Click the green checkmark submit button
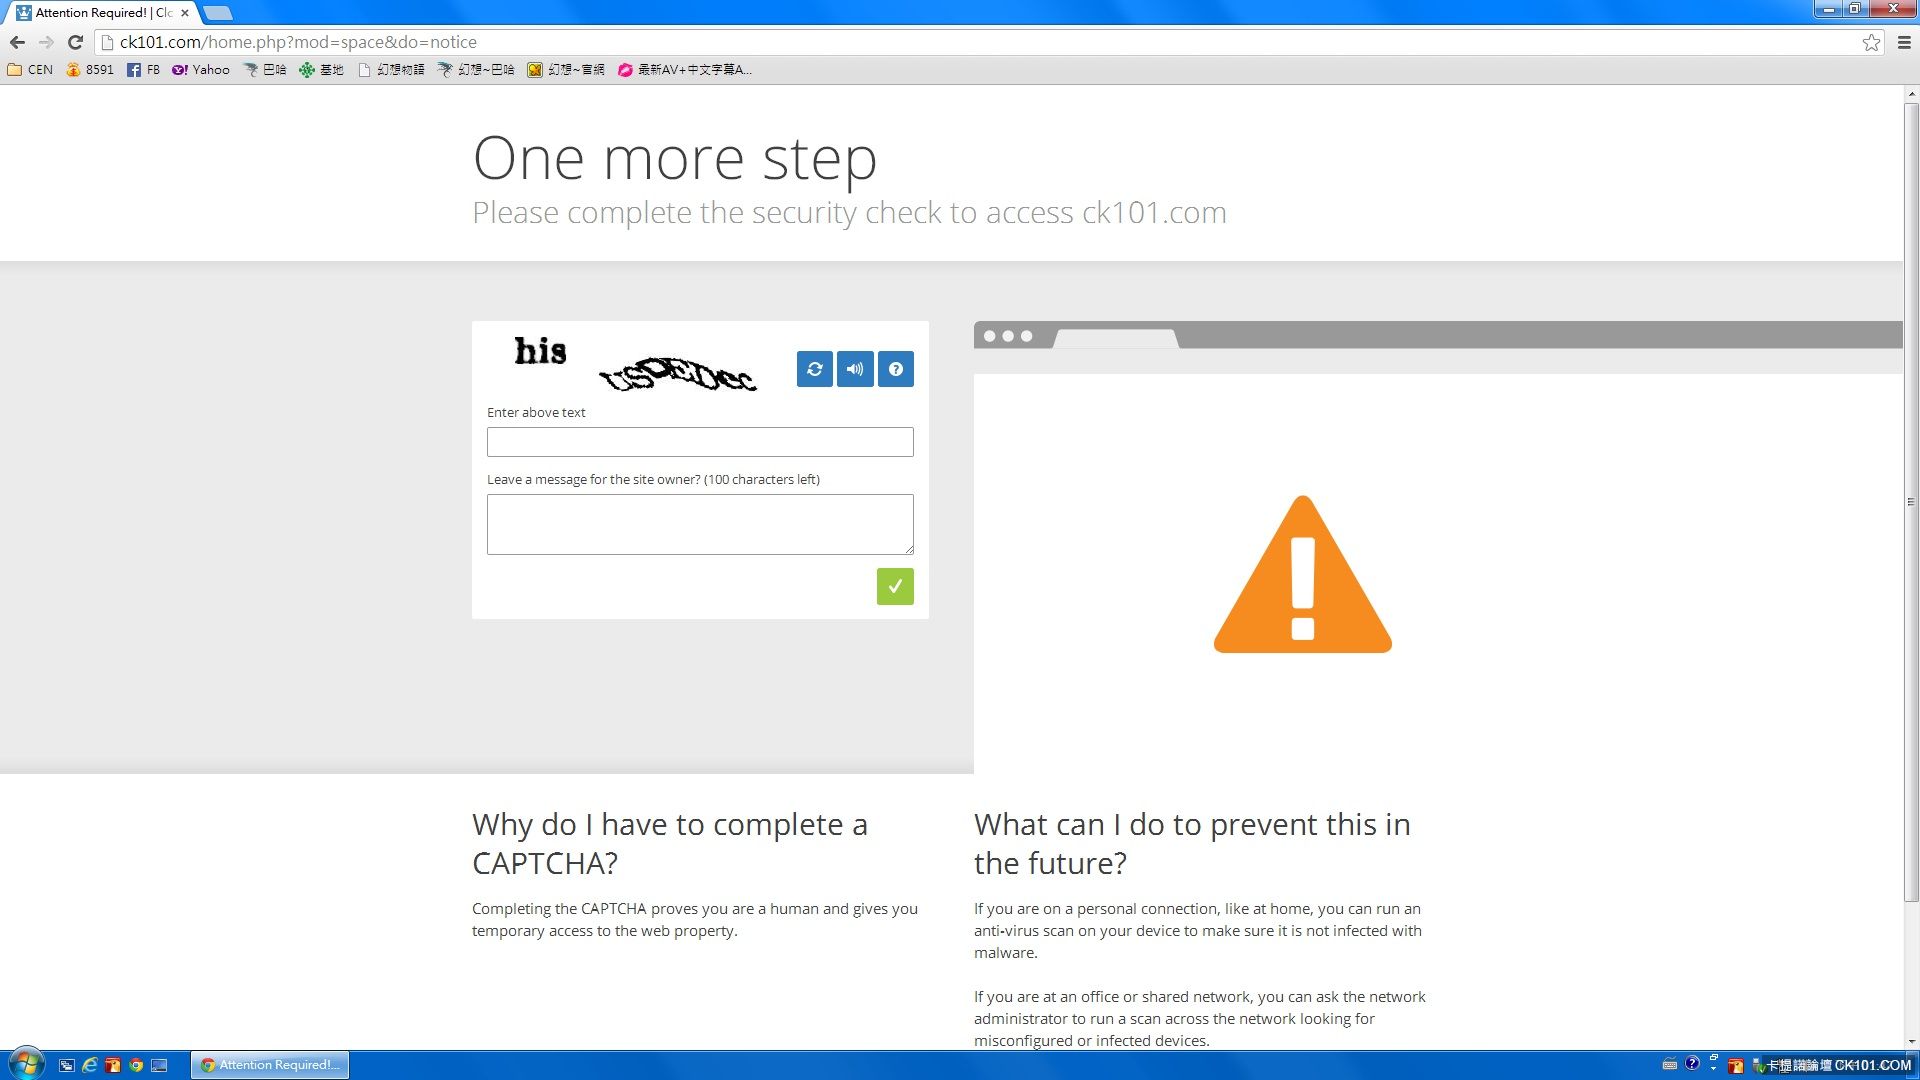 click(895, 585)
